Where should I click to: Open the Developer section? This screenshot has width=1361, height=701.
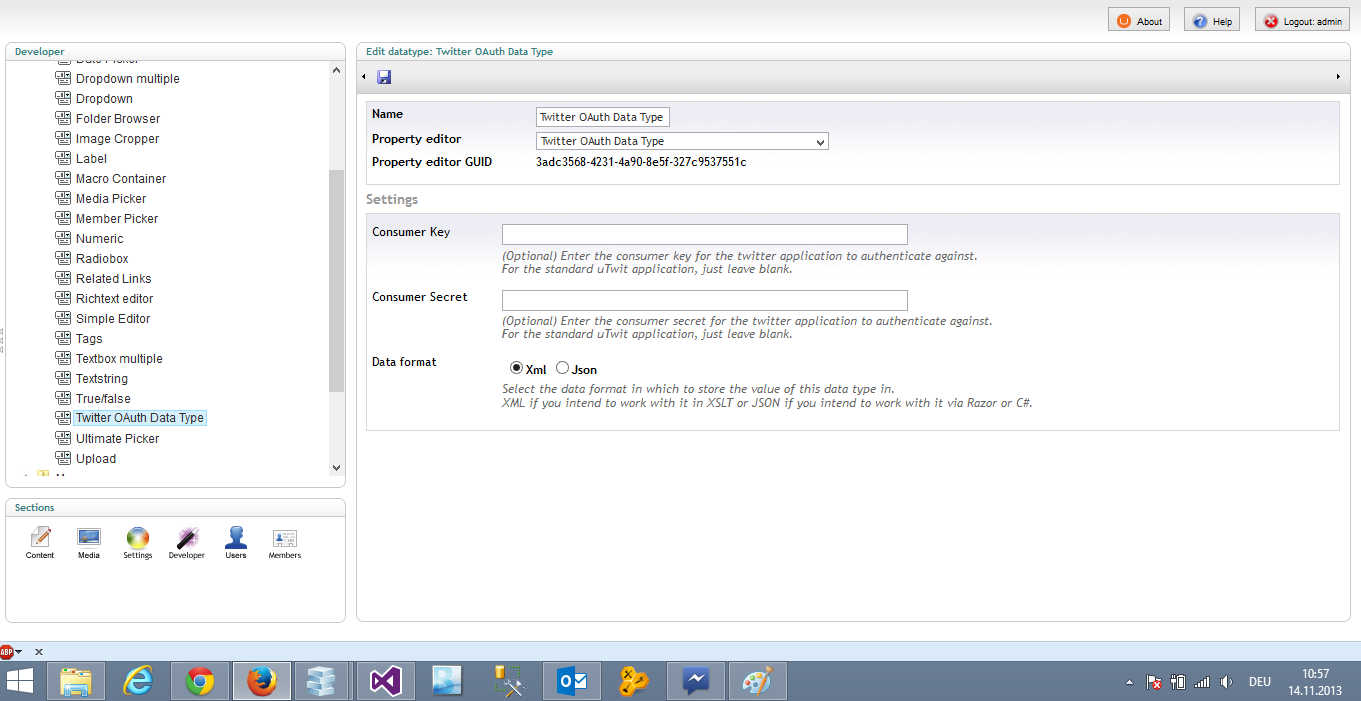tap(187, 543)
